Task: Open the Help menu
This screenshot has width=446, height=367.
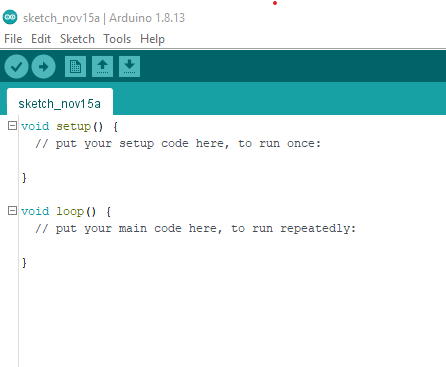Action: pos(152,39)
